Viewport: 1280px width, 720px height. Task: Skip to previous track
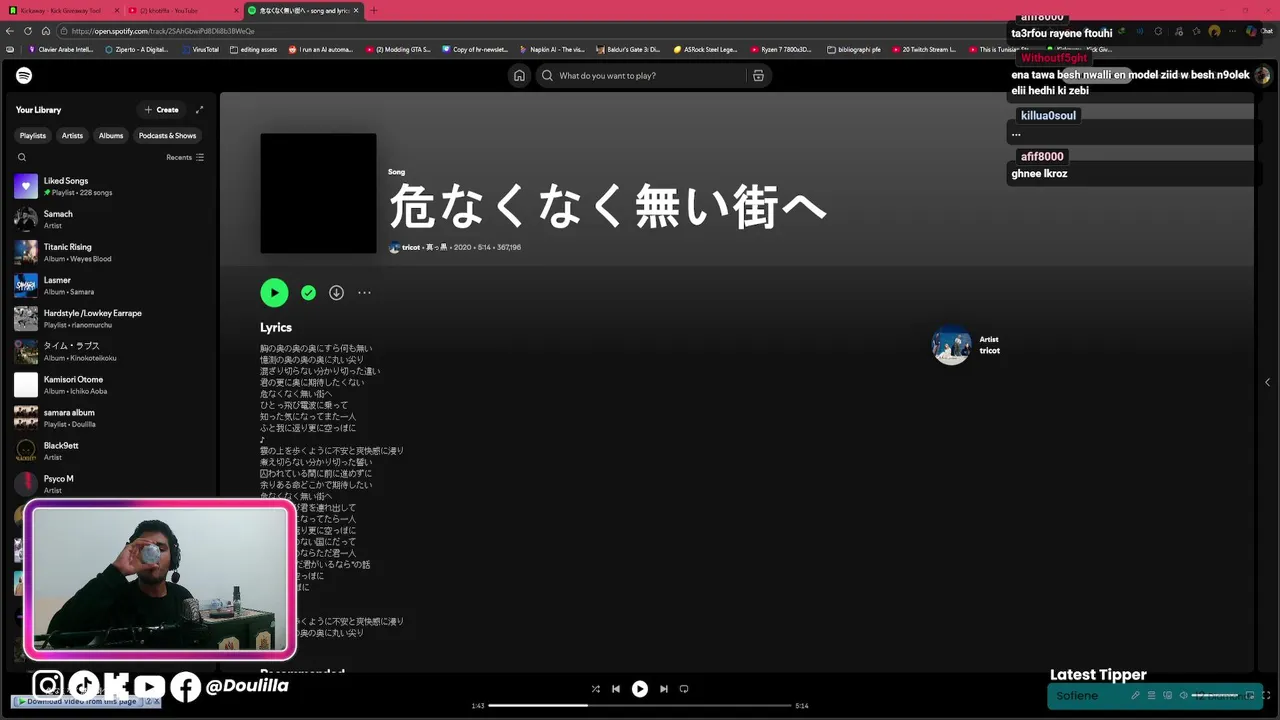[616, 689]
